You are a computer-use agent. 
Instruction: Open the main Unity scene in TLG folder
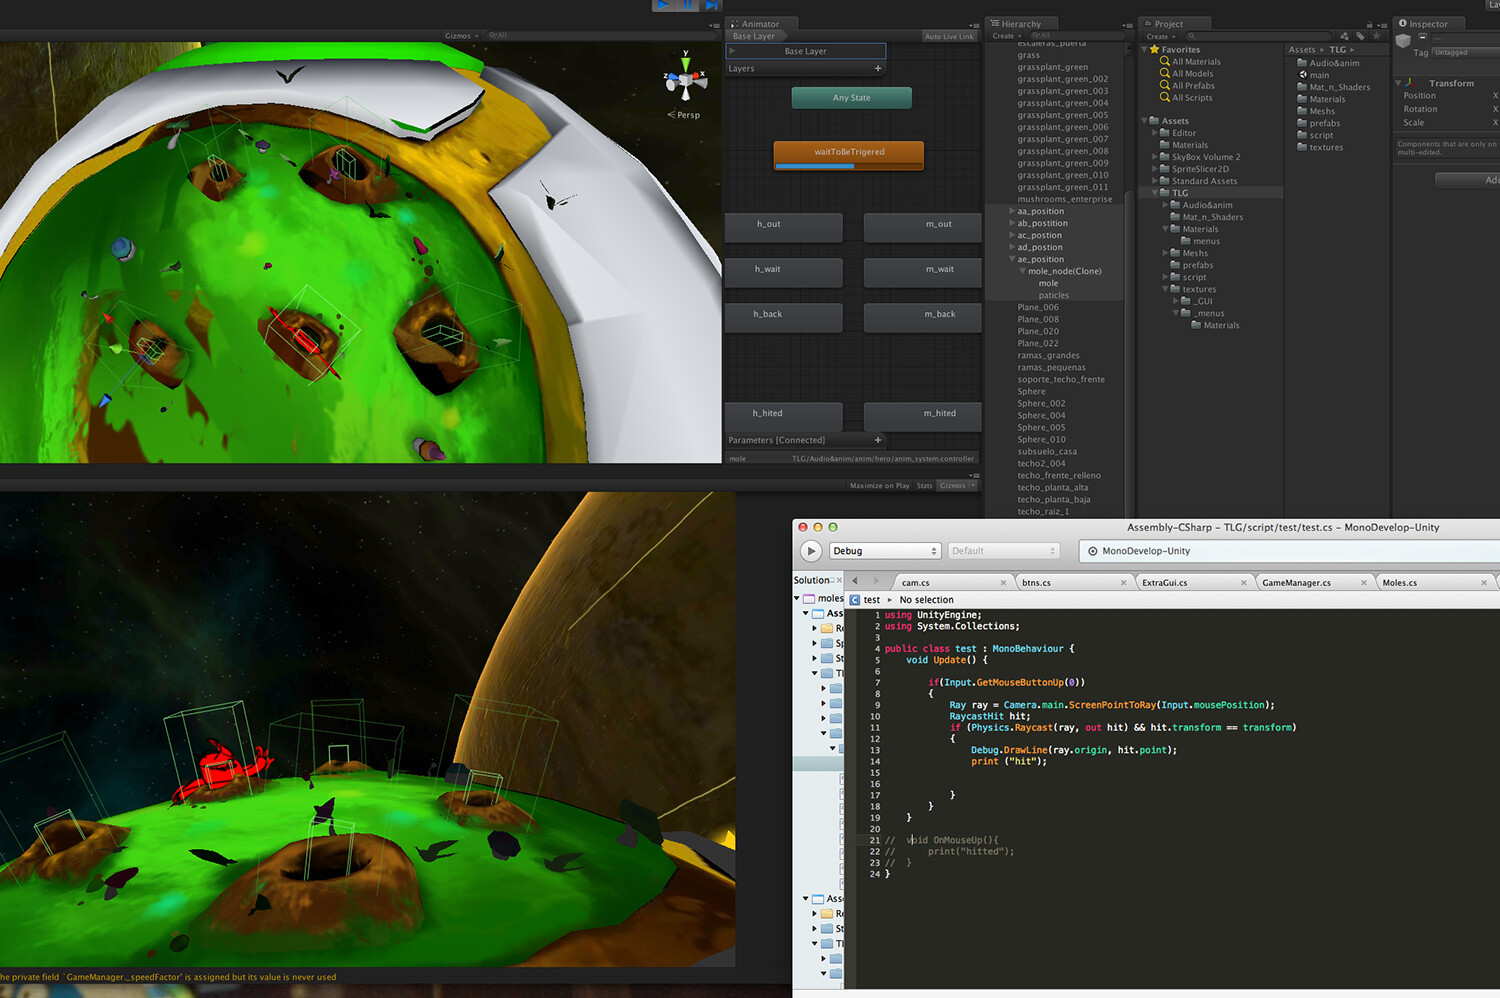point(1318,74)
